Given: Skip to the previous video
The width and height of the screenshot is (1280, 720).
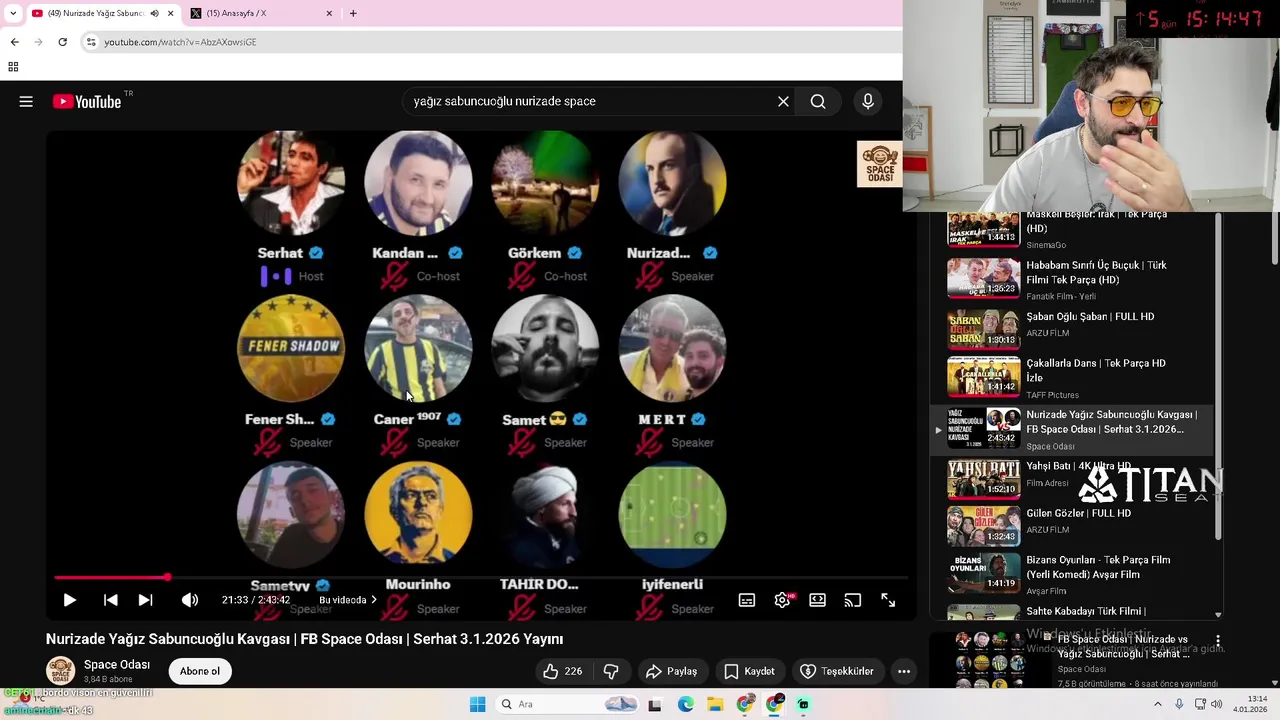Looking at the screenshot, I should click(110, 600).
